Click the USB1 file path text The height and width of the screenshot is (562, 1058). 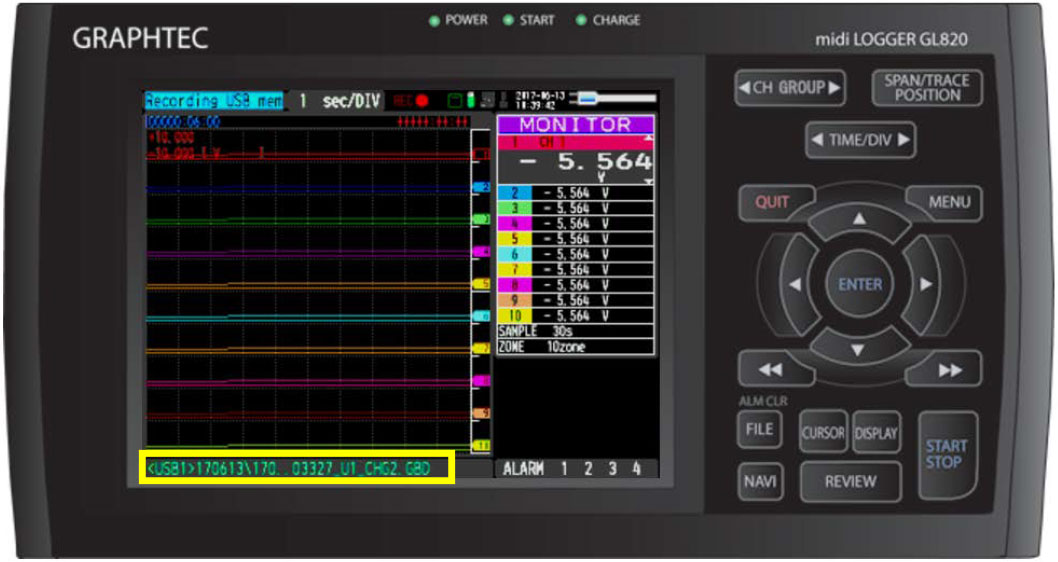pyautogui.click(x=289, y=468)
